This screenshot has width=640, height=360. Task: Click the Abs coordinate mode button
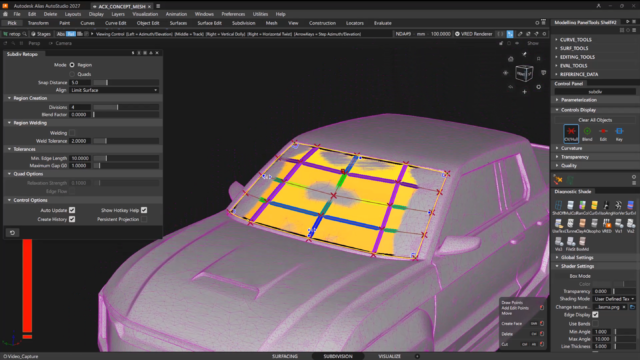tap(61, 34)
